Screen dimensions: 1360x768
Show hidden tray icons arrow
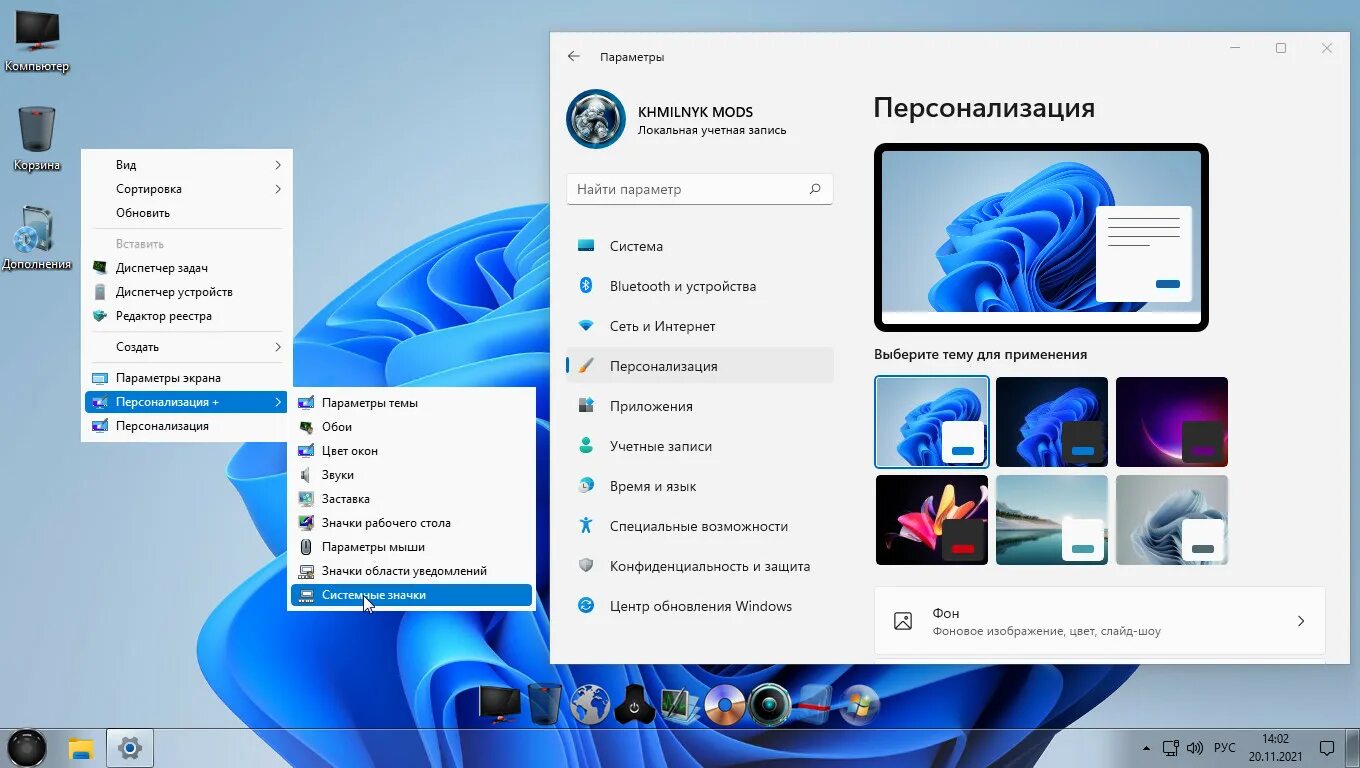tap(1146, 748)
